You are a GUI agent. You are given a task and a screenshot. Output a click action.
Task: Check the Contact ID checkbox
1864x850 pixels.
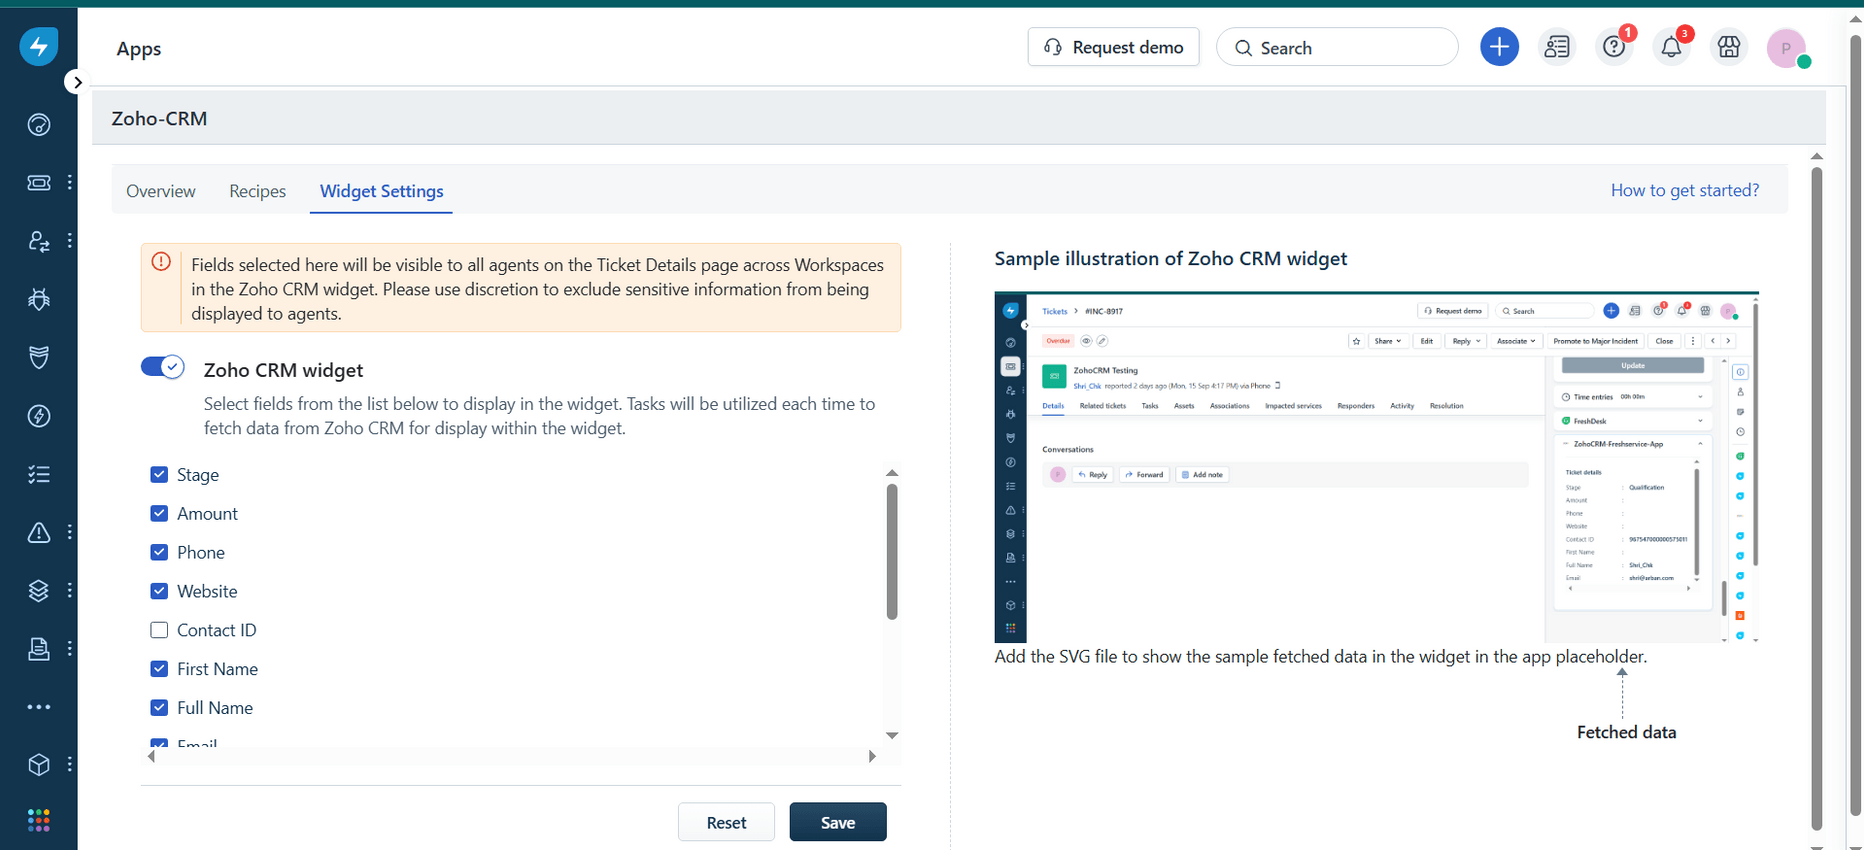(159, 630)
